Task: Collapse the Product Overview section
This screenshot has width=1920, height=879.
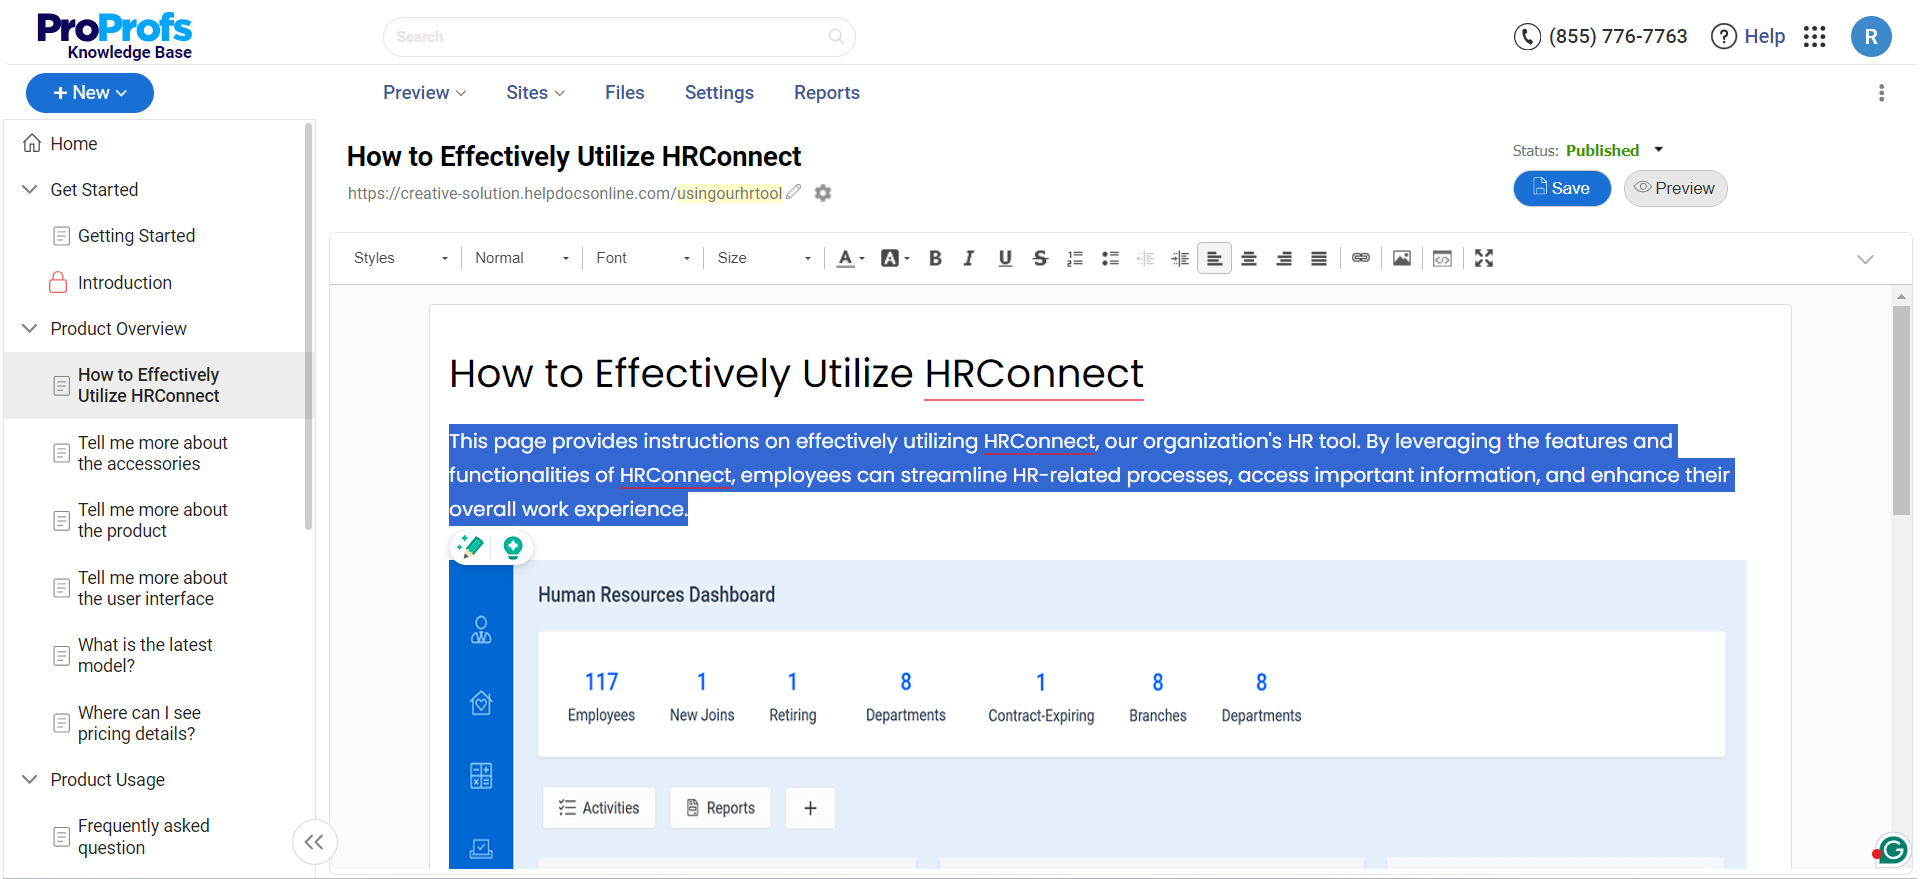Action: pos(30,328)
